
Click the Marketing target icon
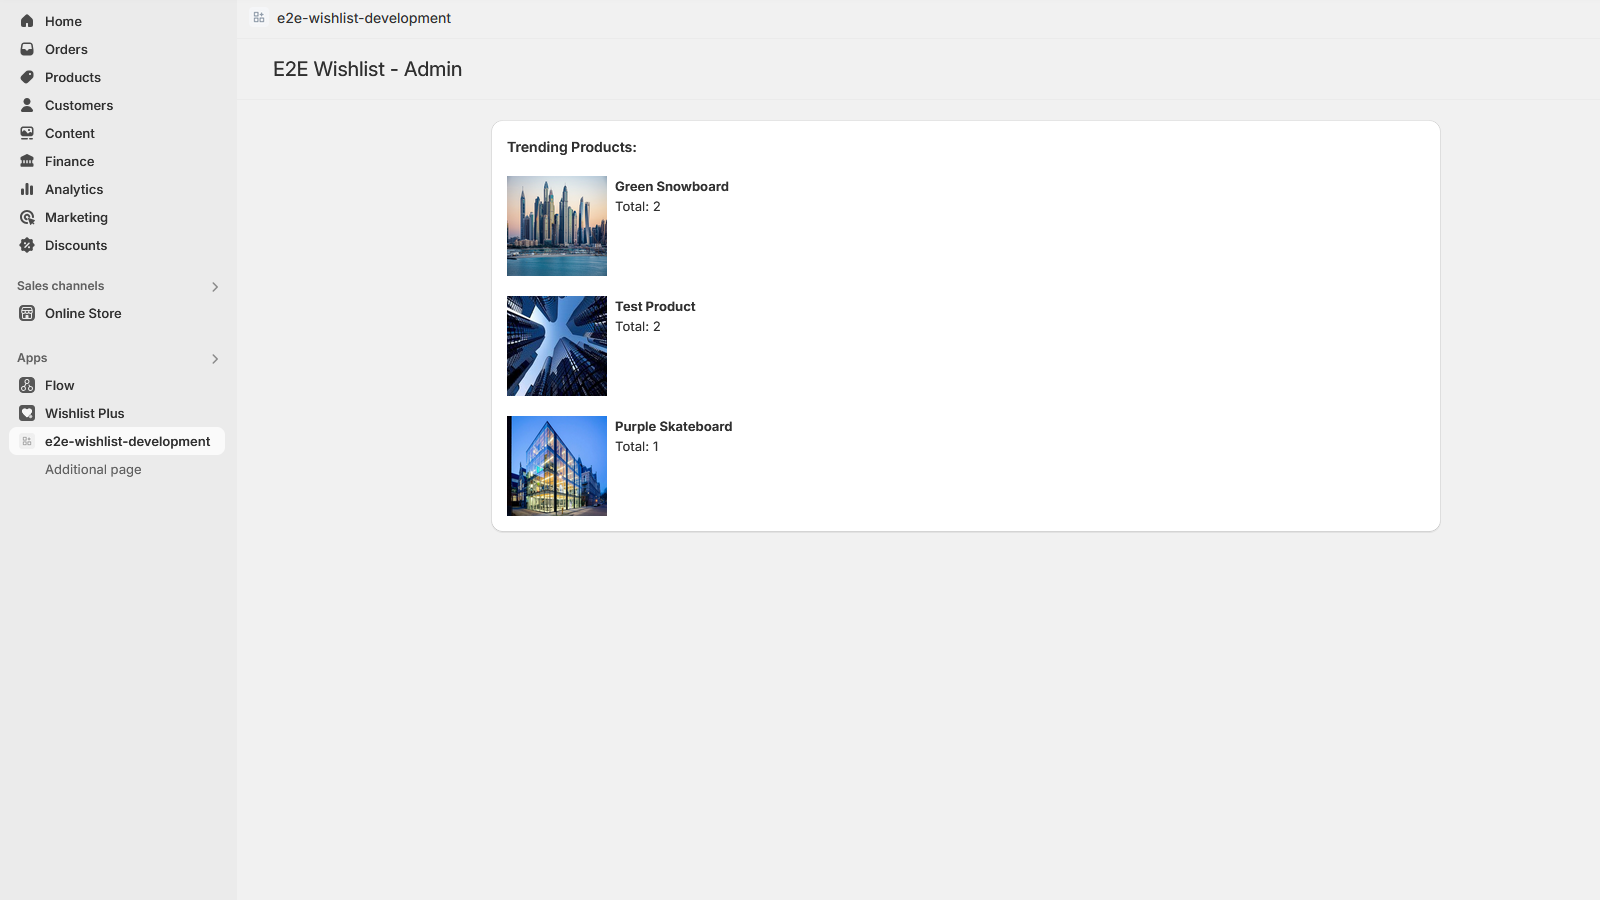click(27, 217)
